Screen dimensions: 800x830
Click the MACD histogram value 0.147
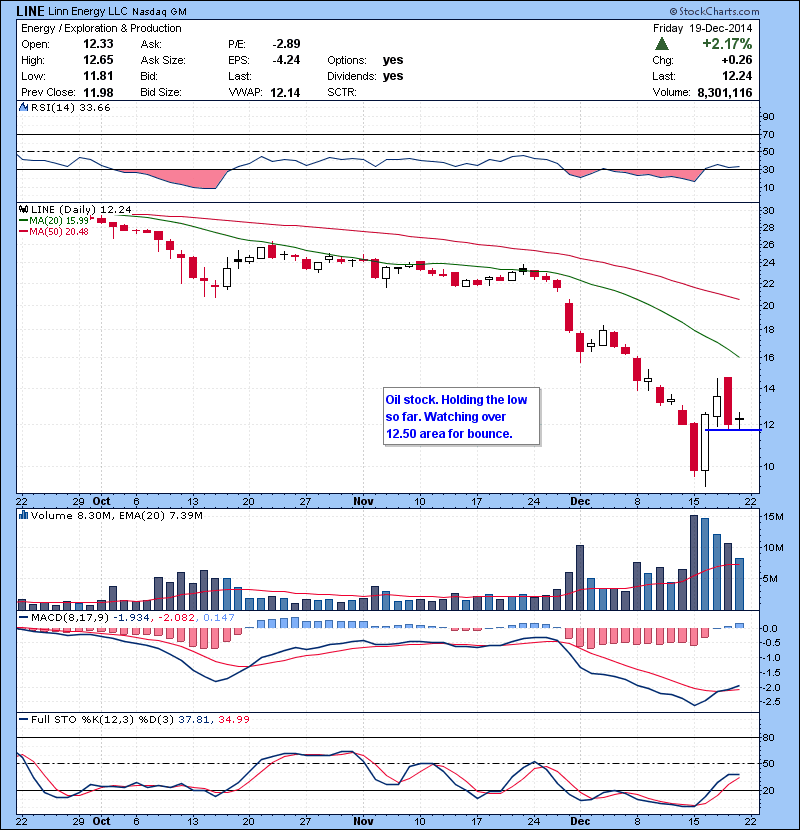(219, 617)
